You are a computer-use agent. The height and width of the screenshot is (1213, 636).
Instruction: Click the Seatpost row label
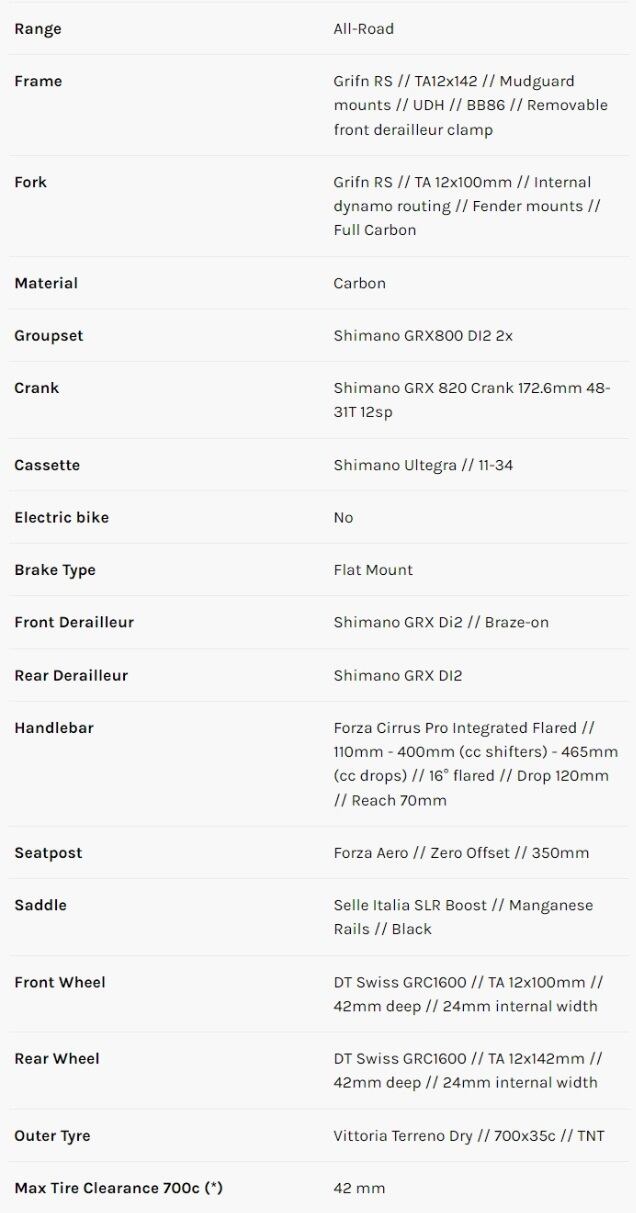tap(48, 853)
